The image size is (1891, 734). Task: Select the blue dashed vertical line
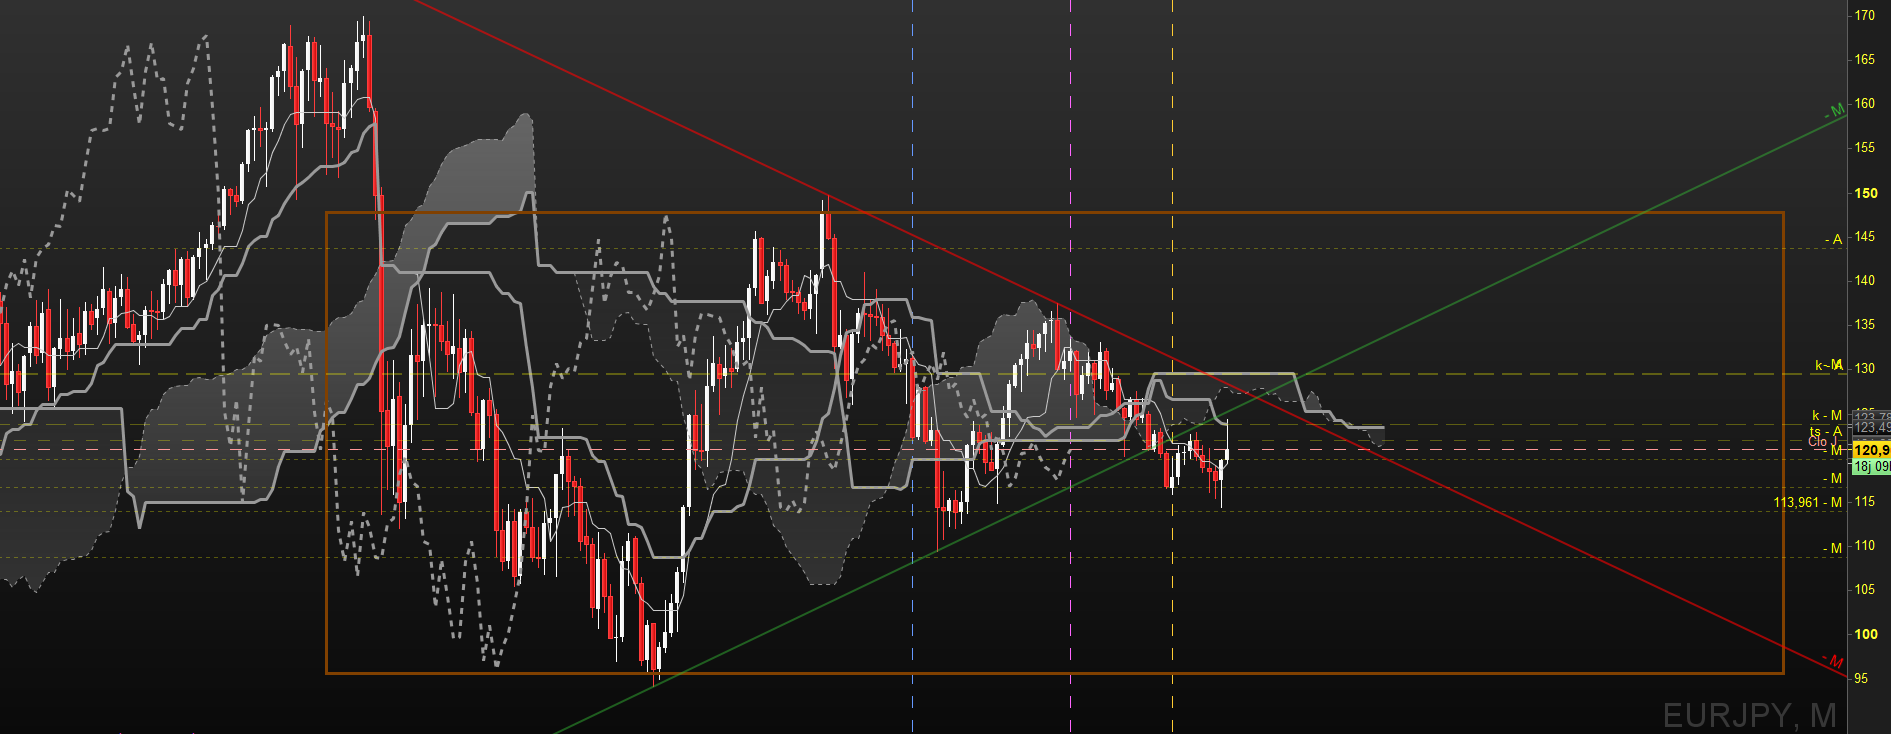(913, 367)
